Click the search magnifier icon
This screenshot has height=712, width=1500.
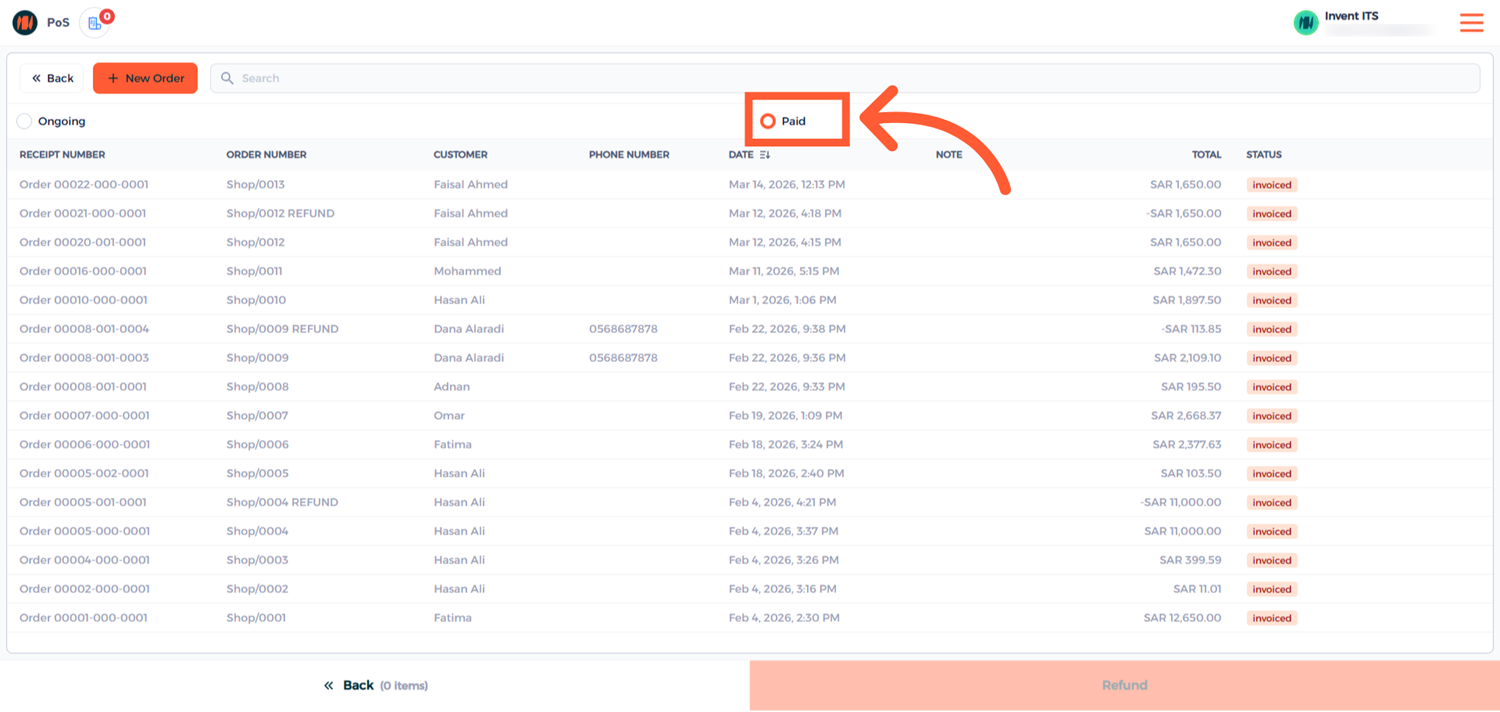coord(227,78)
